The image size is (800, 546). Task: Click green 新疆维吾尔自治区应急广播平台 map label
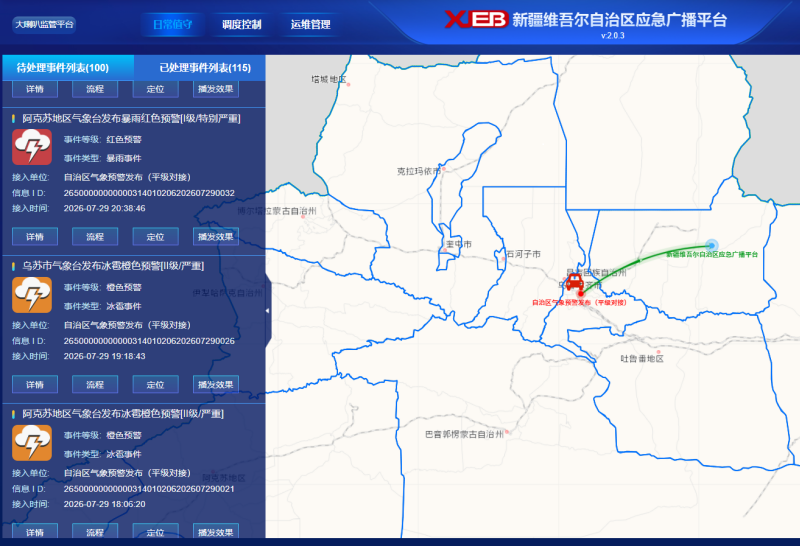point(712,254)
